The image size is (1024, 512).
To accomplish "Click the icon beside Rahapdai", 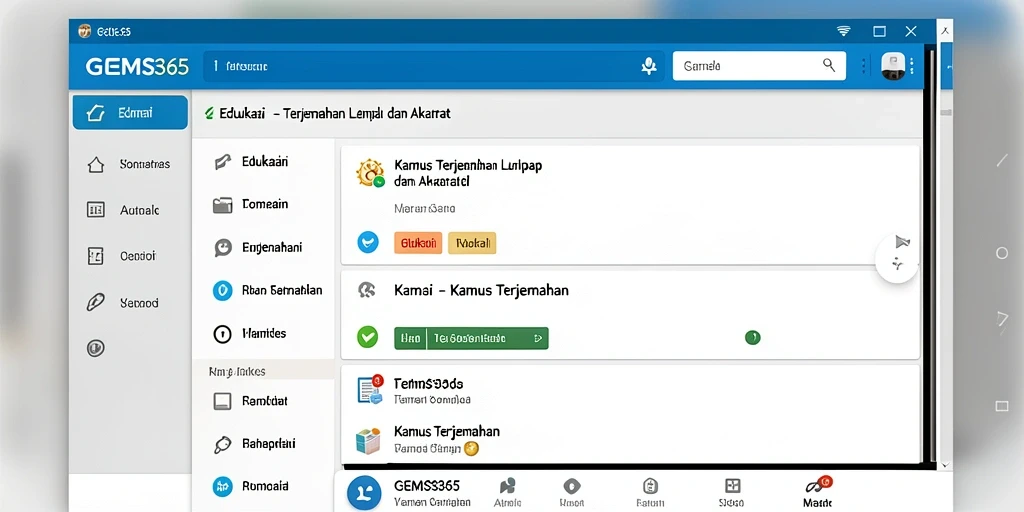I will point(223,444).
